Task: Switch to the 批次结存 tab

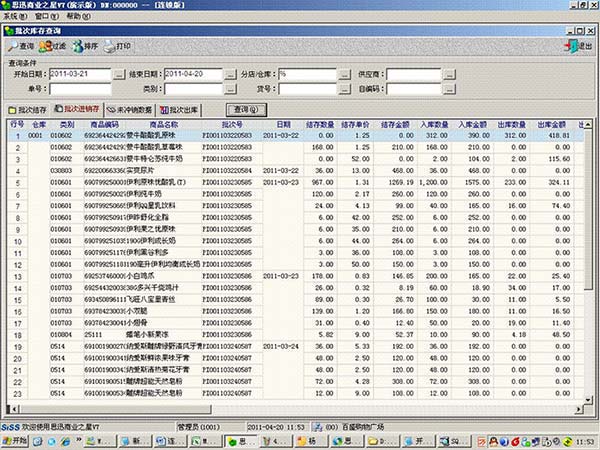Action: click(28, 110)
